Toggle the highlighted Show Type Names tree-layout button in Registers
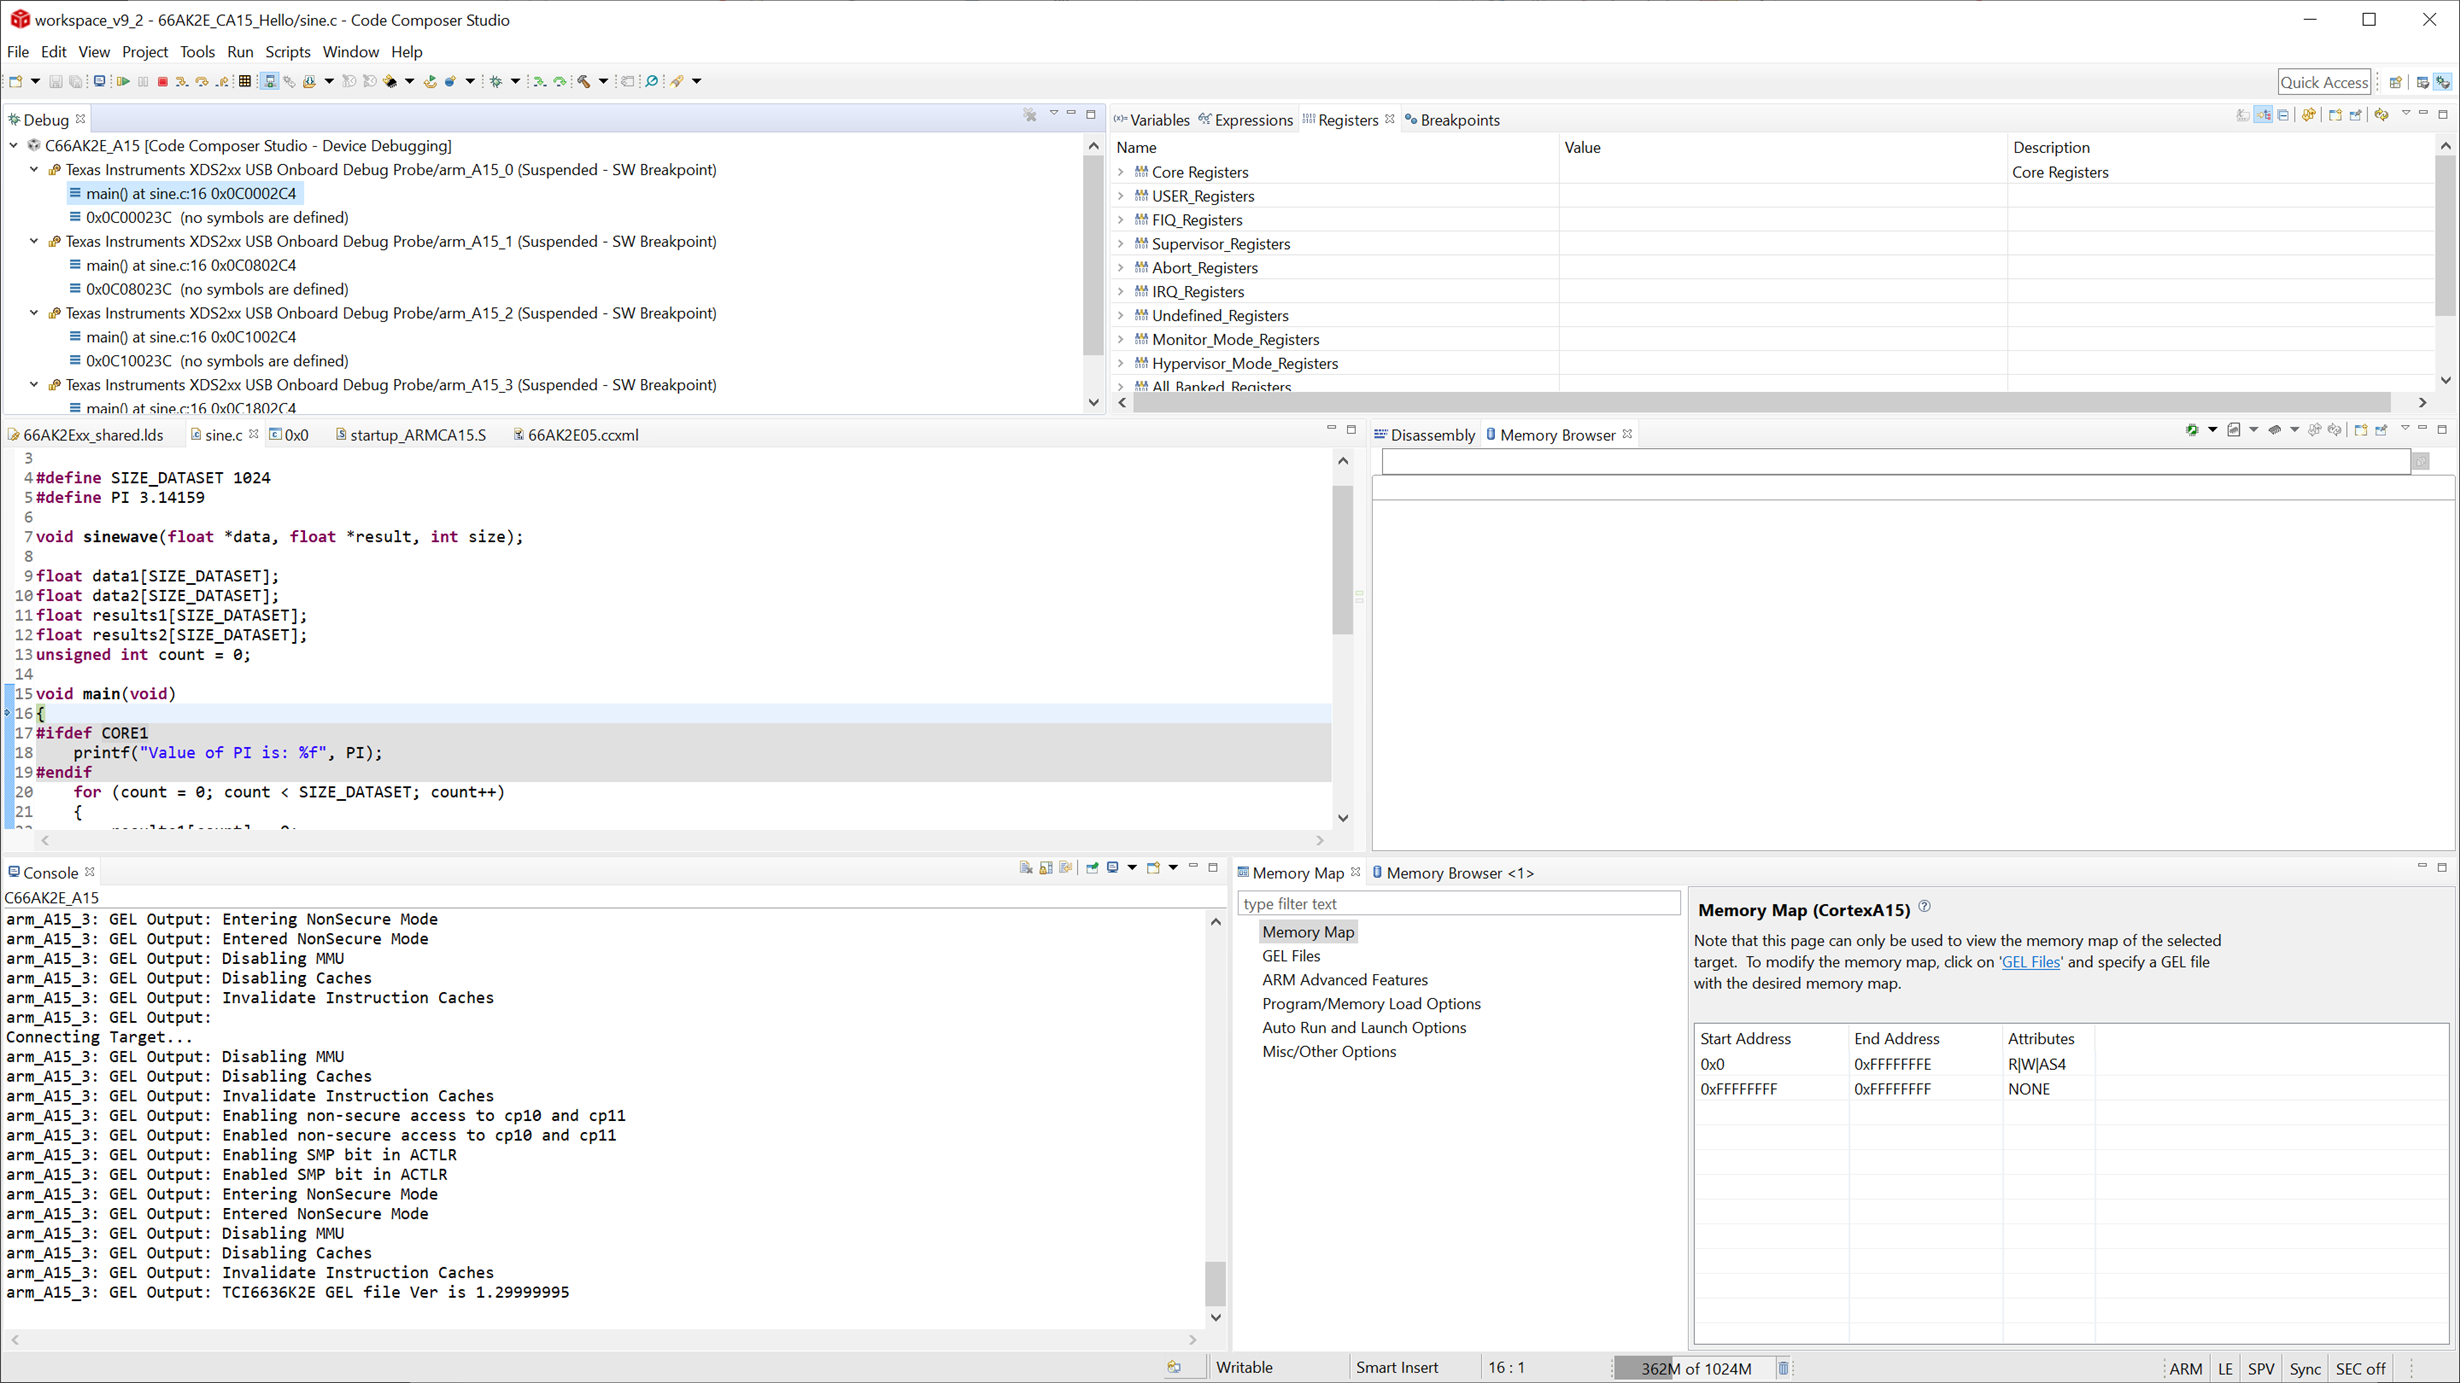The width and height of the screenshot is (2460, 1383). click(x=2263, y=115)
